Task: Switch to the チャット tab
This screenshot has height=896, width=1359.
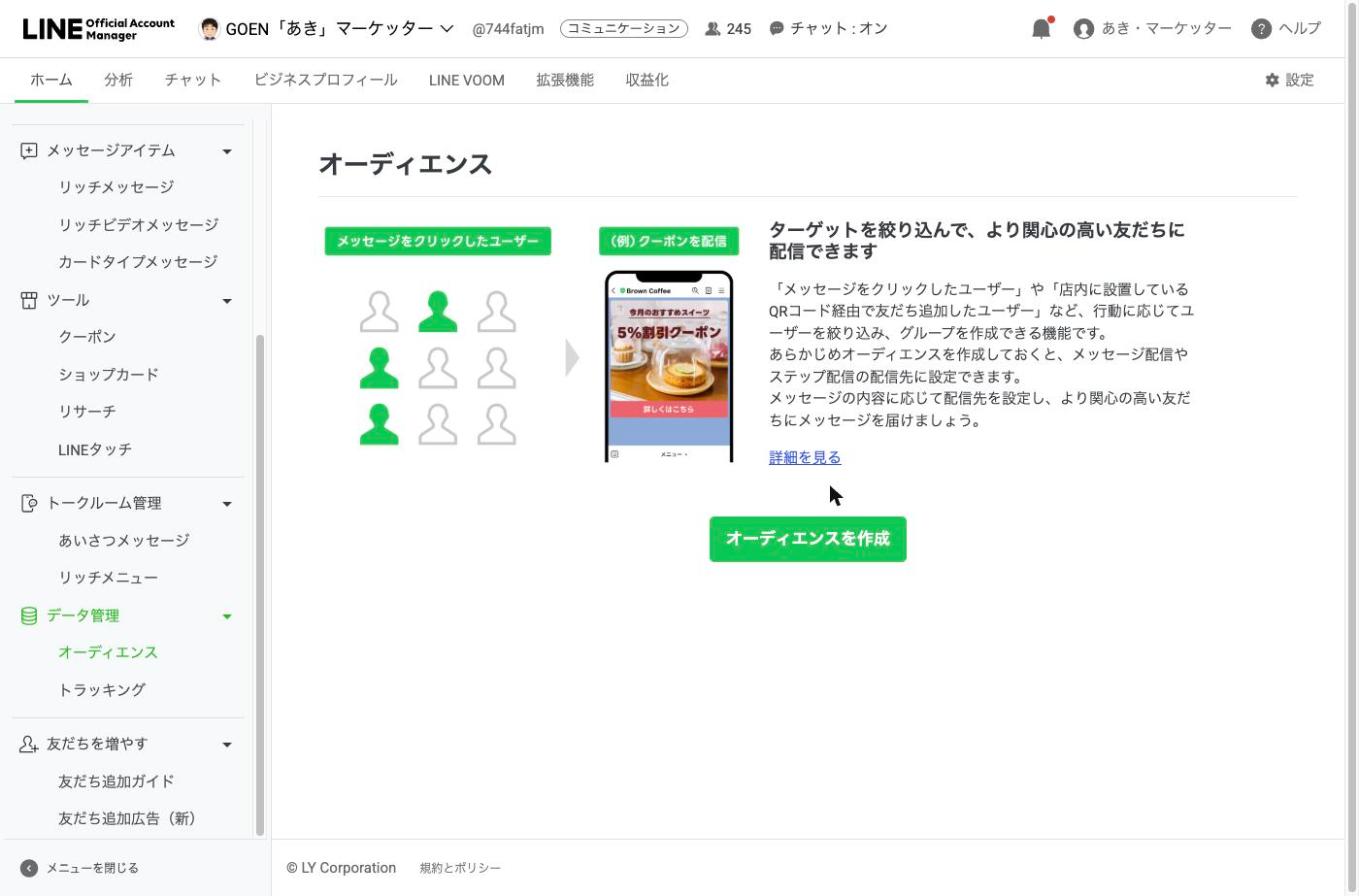Action: (x=193, y=80)
